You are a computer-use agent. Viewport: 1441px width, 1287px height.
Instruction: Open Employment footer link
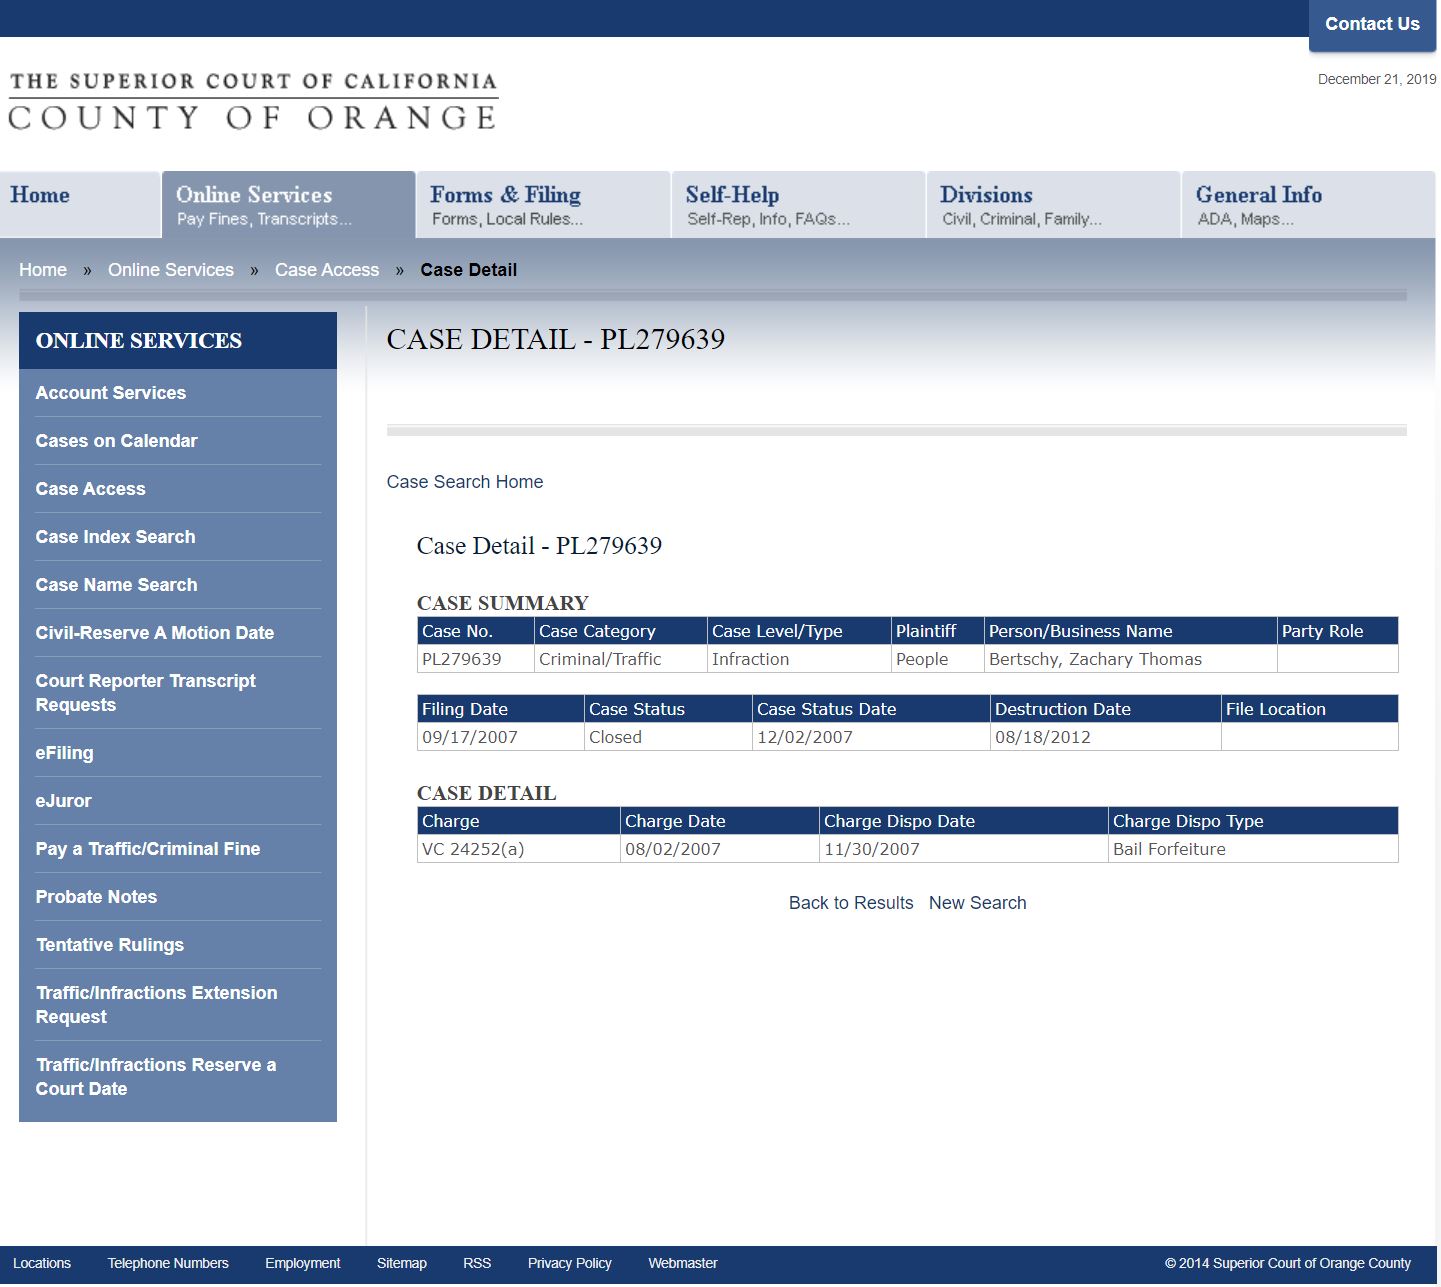point(303,1263)
